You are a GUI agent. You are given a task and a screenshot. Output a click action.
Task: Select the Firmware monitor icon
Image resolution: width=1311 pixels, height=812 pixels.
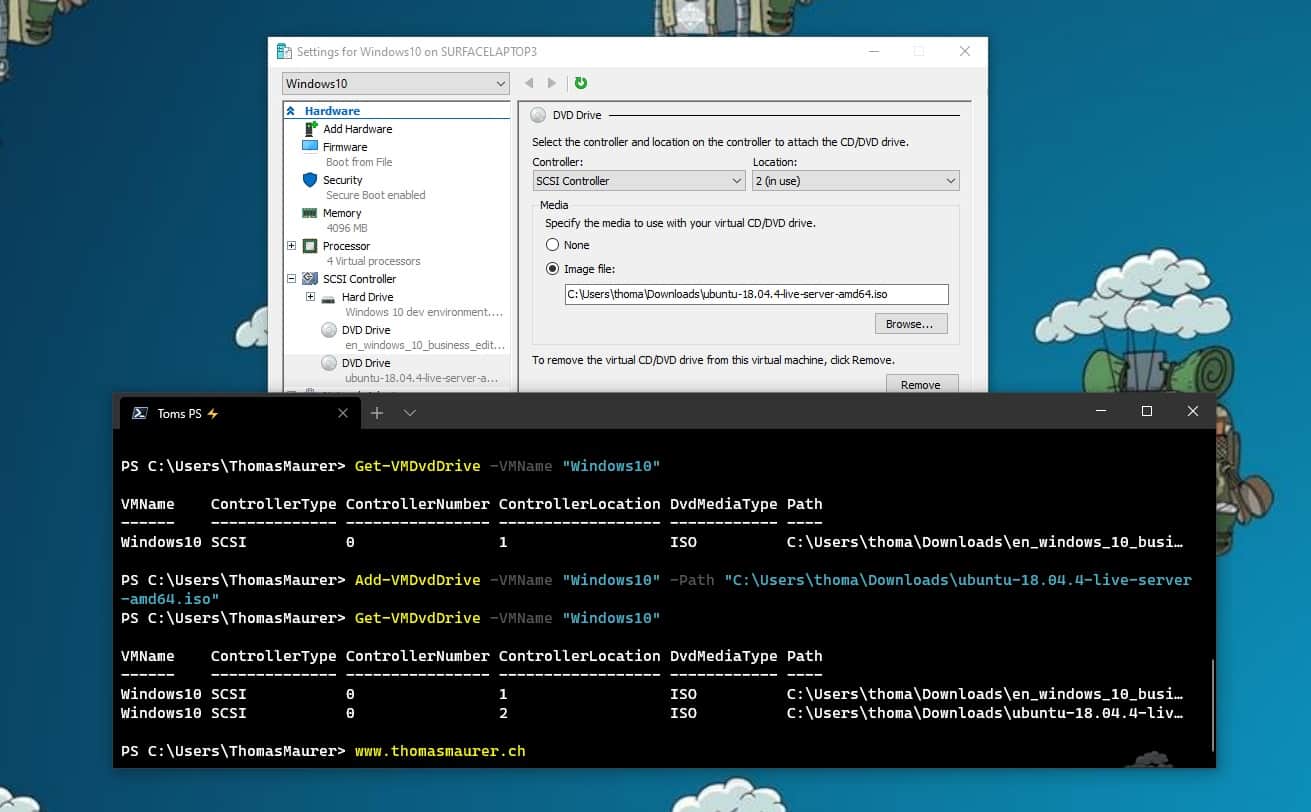(310, 146)
